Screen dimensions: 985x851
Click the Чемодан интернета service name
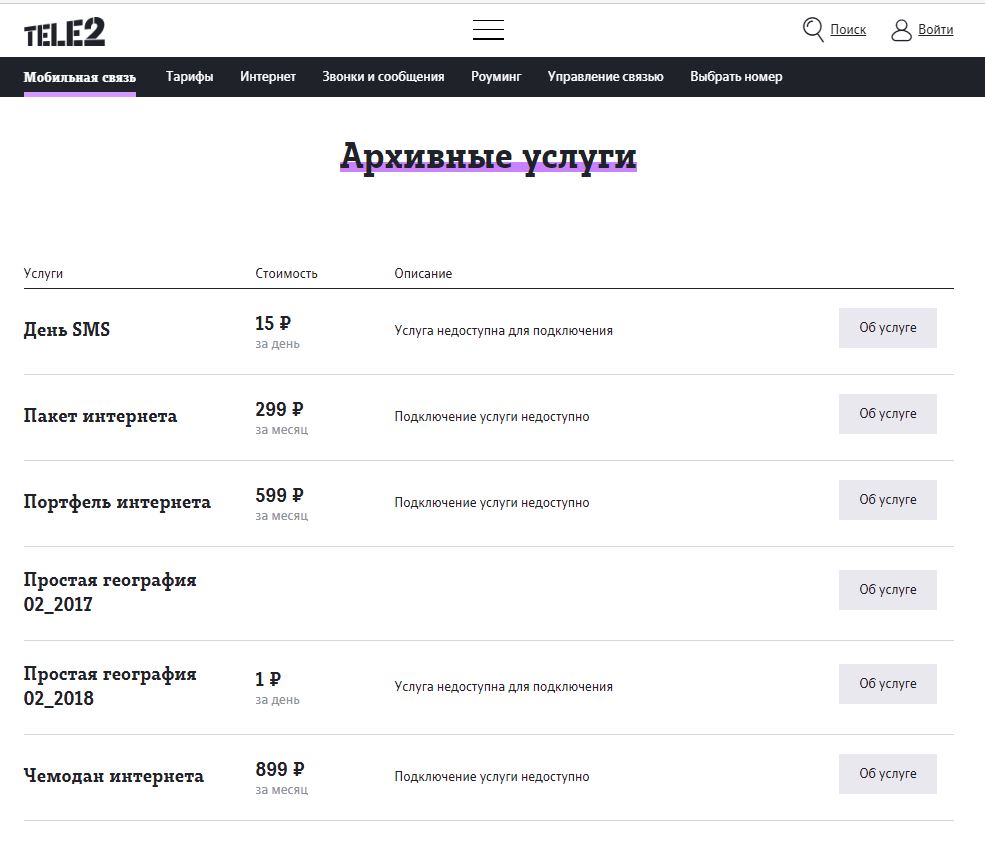coord(114,776)
